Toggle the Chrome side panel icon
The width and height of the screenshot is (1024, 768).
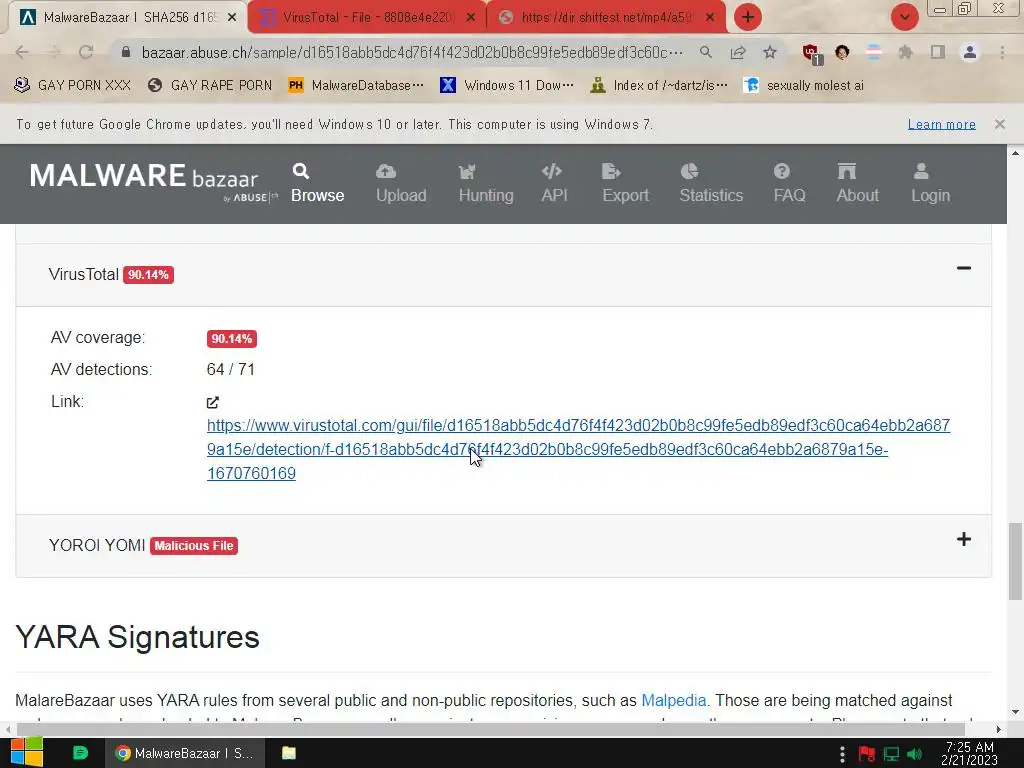coord(937,52)
